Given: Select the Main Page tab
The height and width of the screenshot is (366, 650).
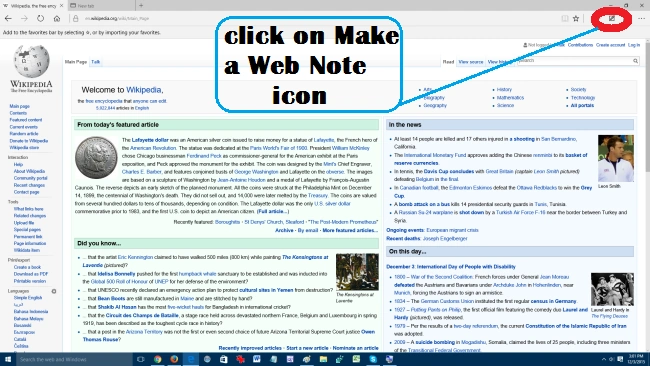Looking at the screenshot, I should (76, 62).
